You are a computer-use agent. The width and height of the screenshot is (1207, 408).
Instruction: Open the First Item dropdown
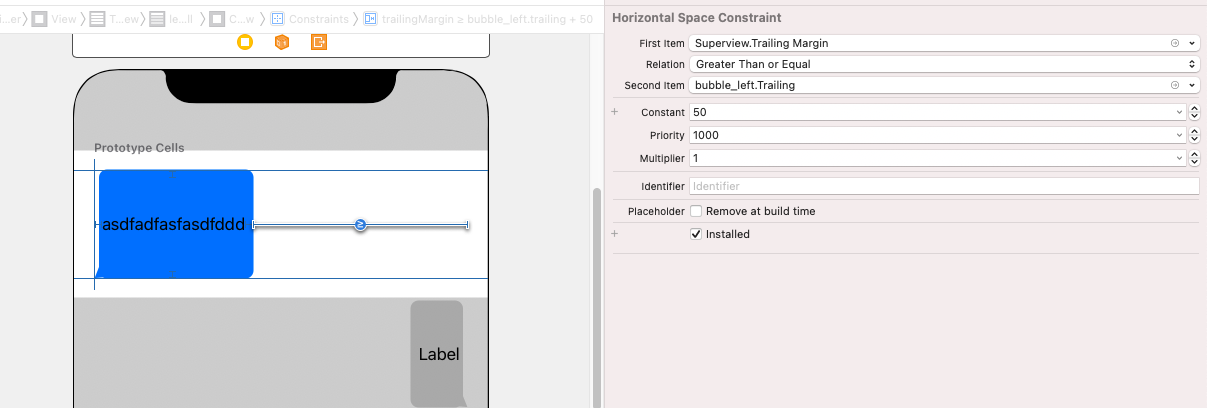1192,44
